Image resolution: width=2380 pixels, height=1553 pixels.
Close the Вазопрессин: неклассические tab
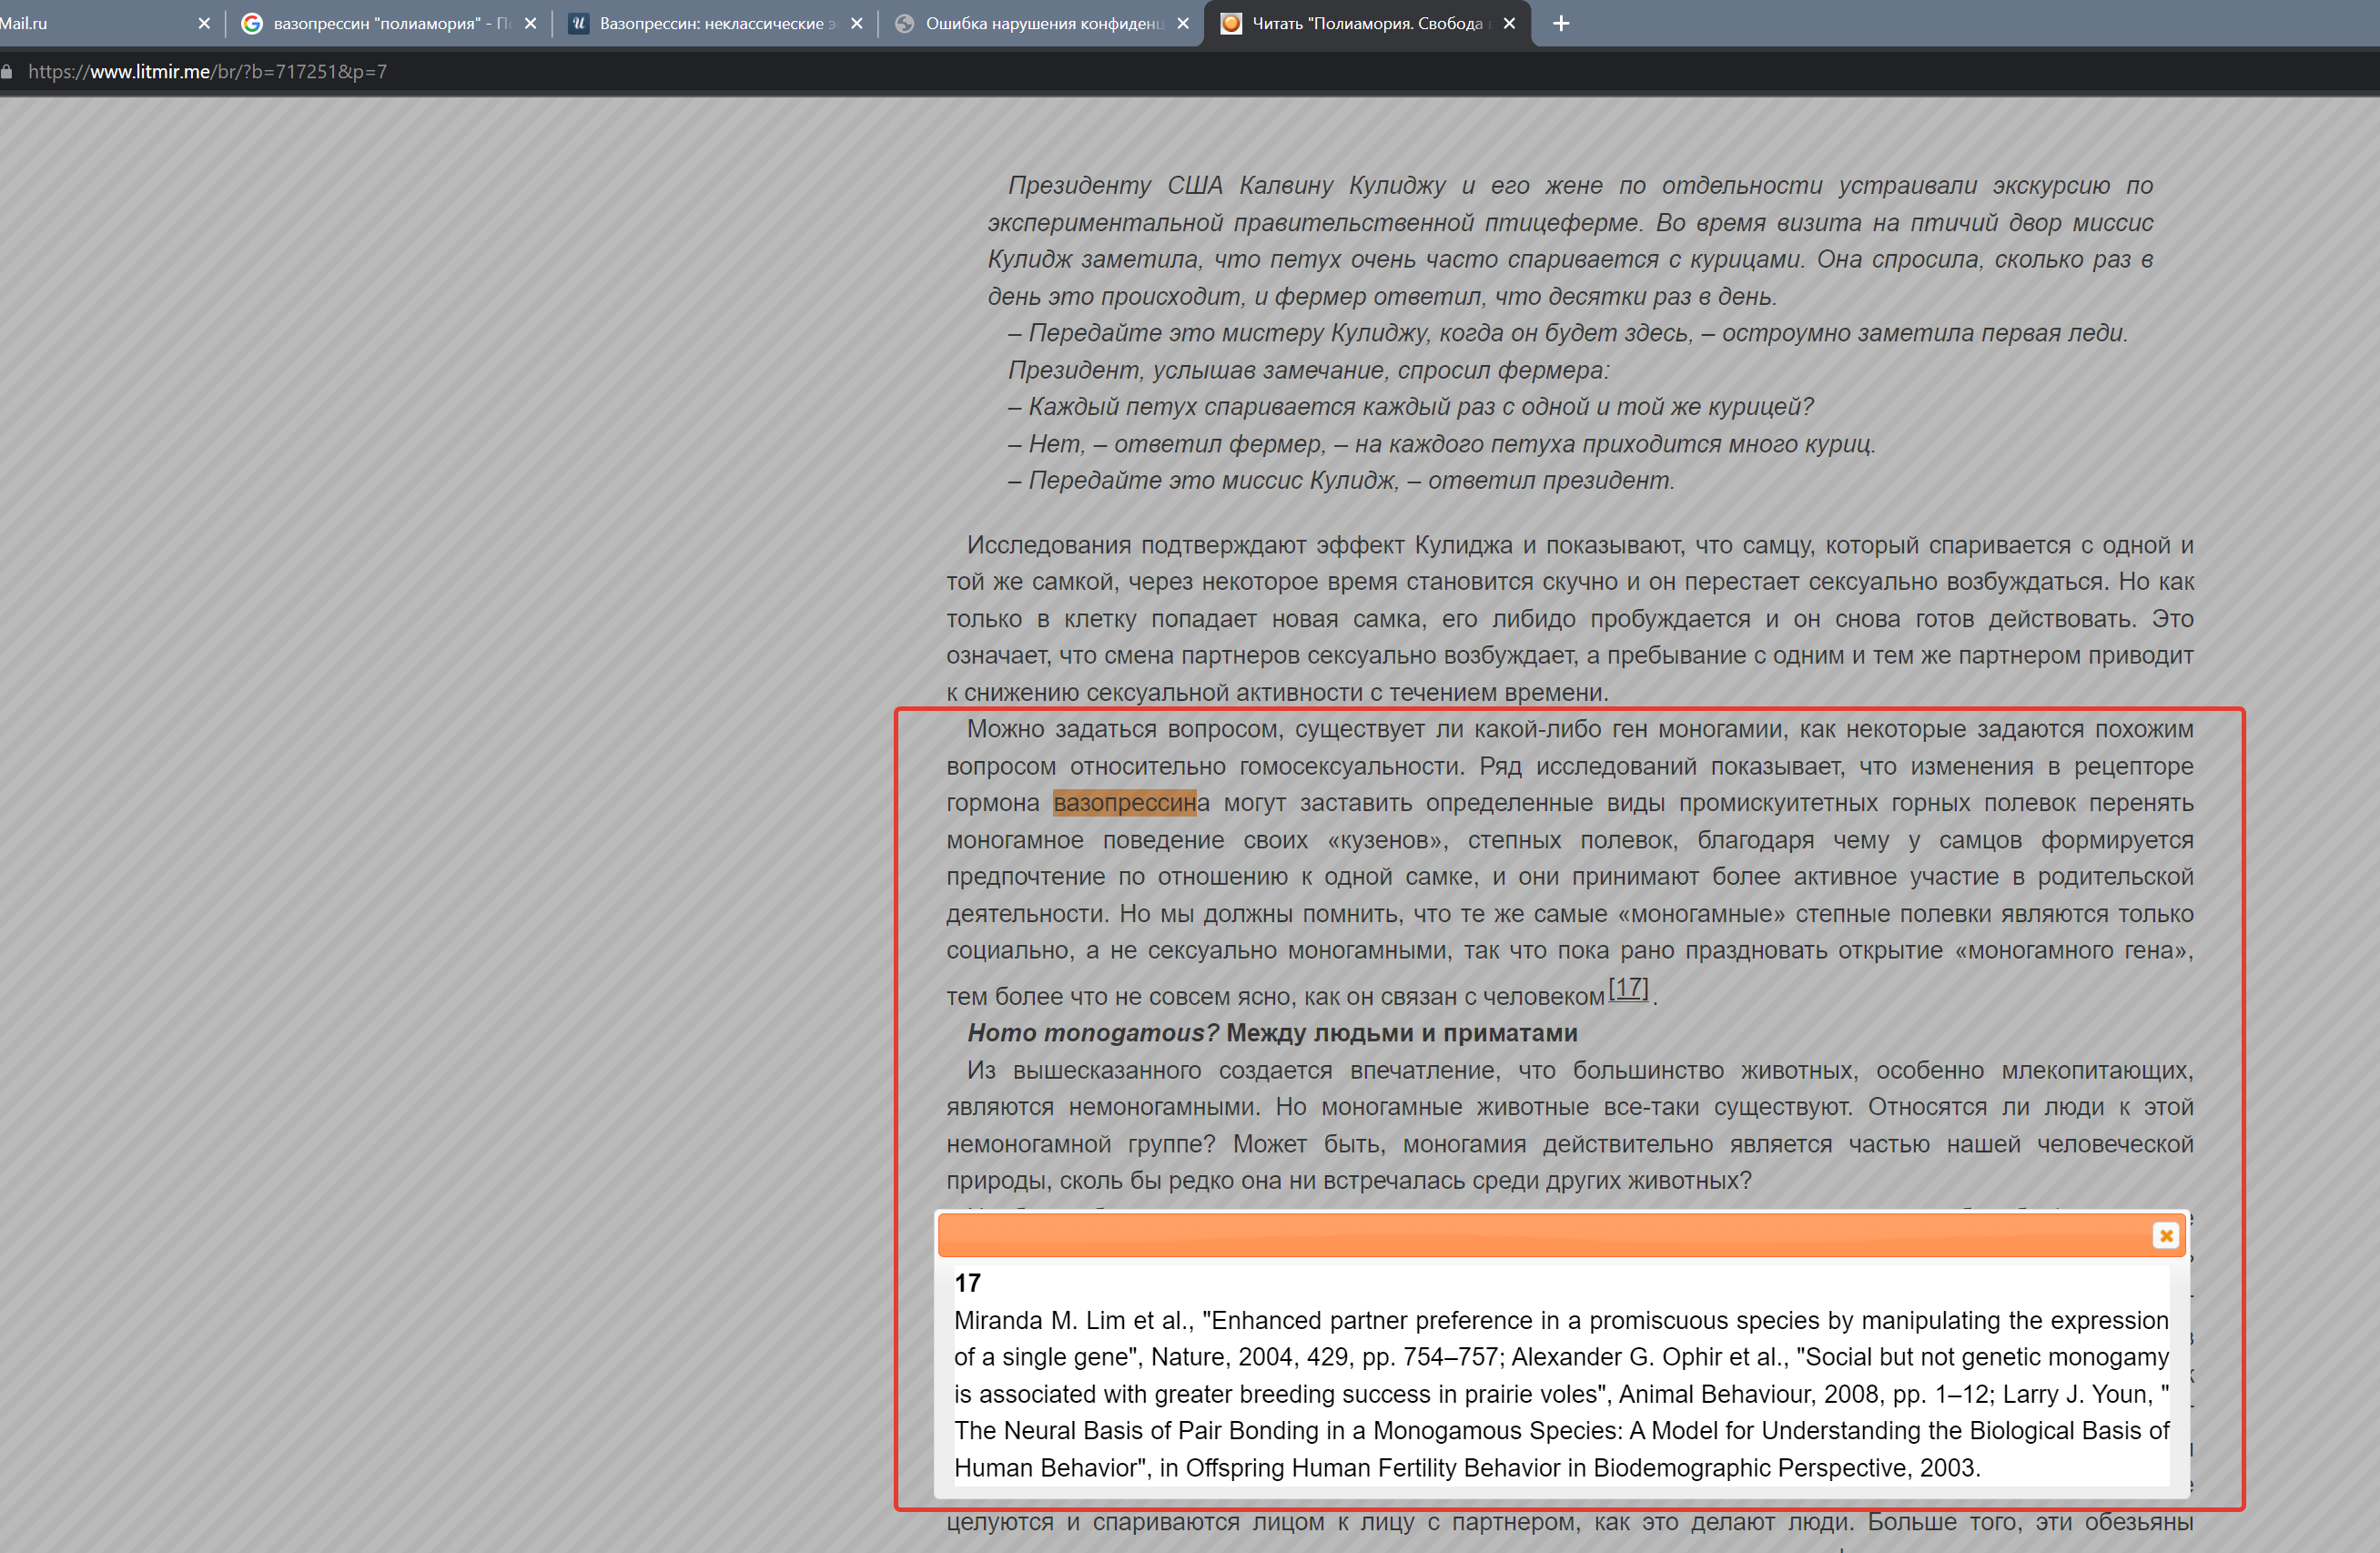pos(857,23)
